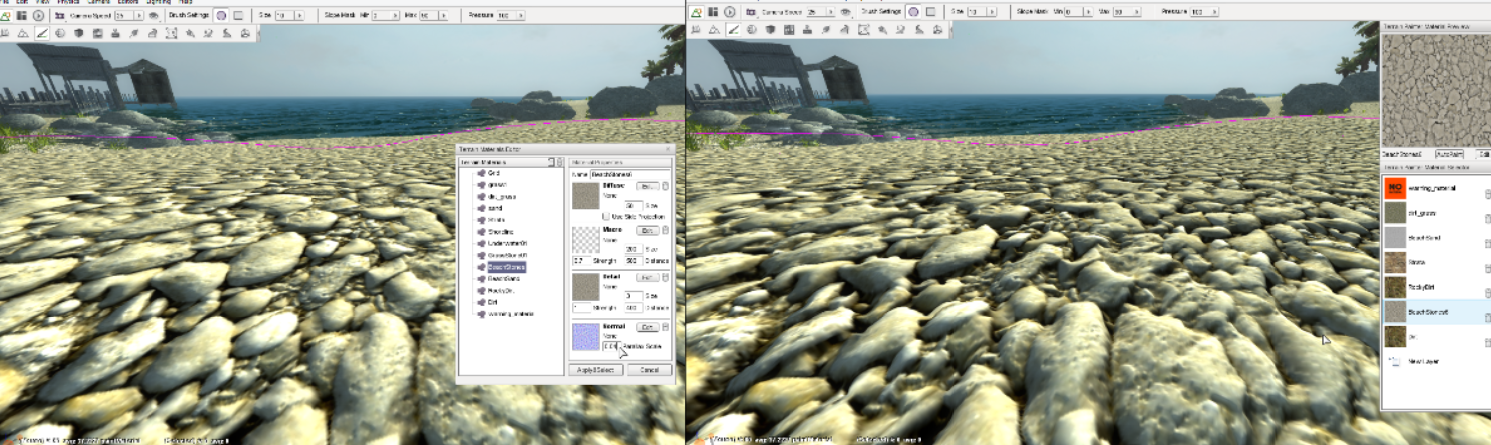
Task: Click the new terrain material icon in dialog
Action: point(550,162)
